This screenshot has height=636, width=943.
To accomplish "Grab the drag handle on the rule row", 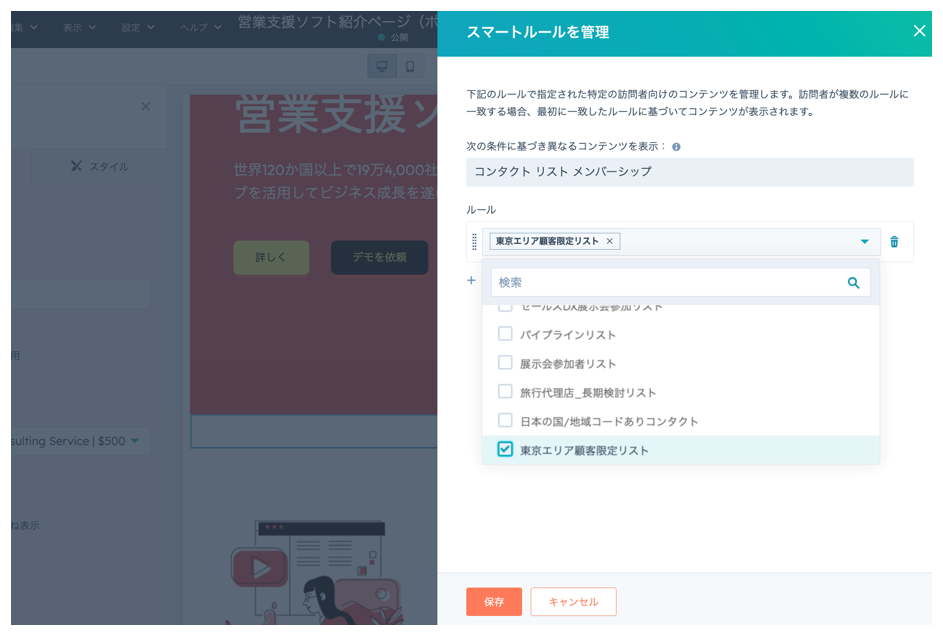I will 474,242.
